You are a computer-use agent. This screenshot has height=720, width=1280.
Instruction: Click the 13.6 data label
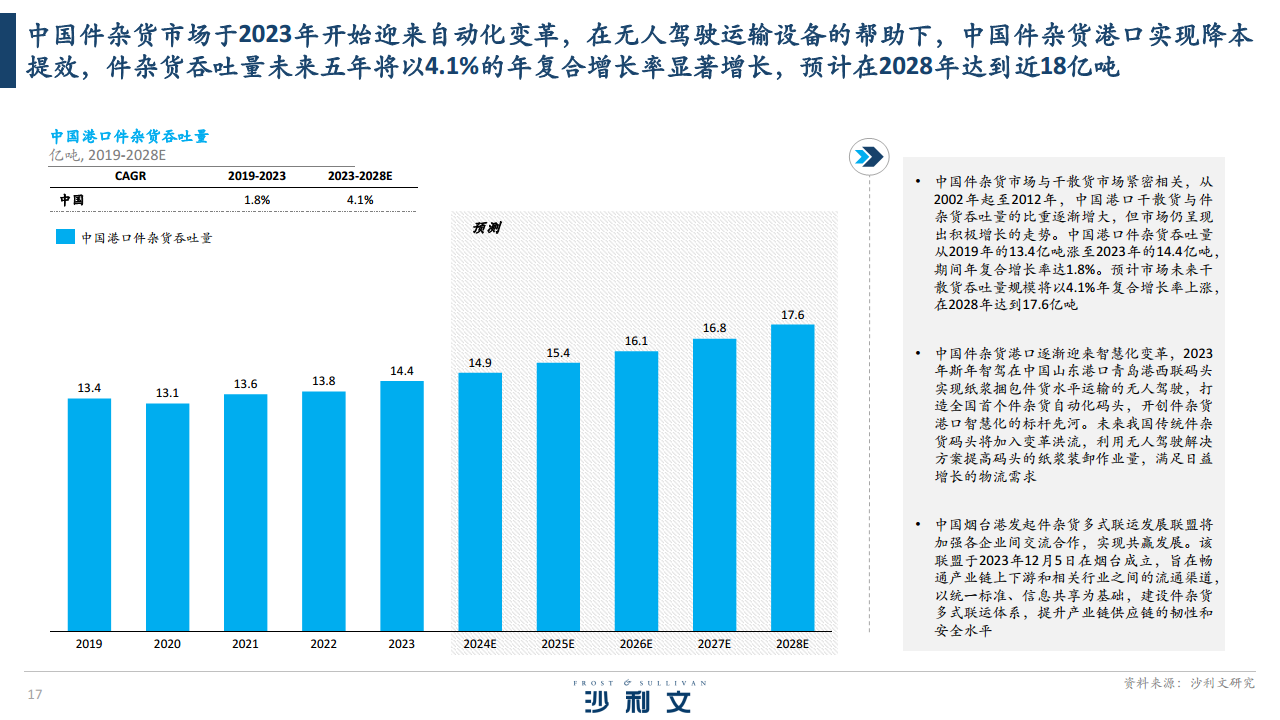click(x=245, y=384)
